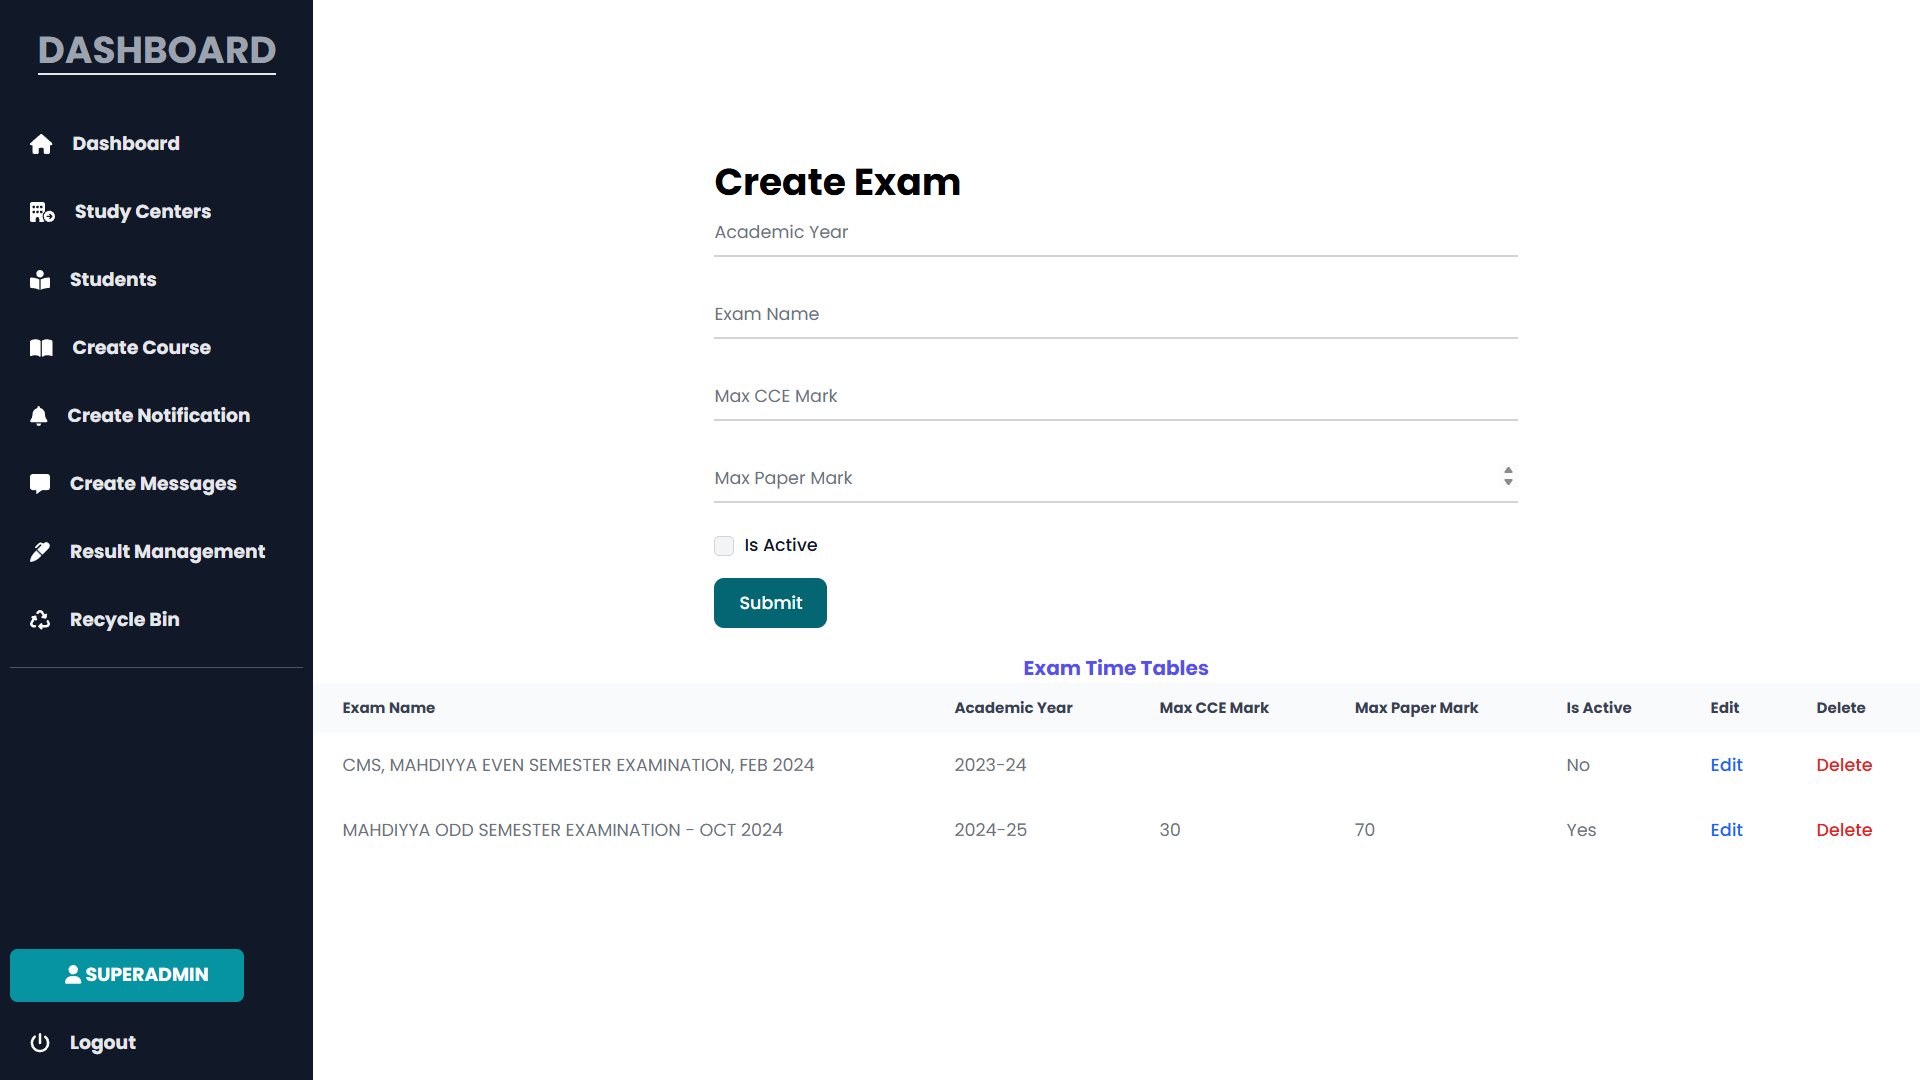Select the Max CCE Mark field
The height and width of the screenshot is (1080, 1920).
(1115, 397)
